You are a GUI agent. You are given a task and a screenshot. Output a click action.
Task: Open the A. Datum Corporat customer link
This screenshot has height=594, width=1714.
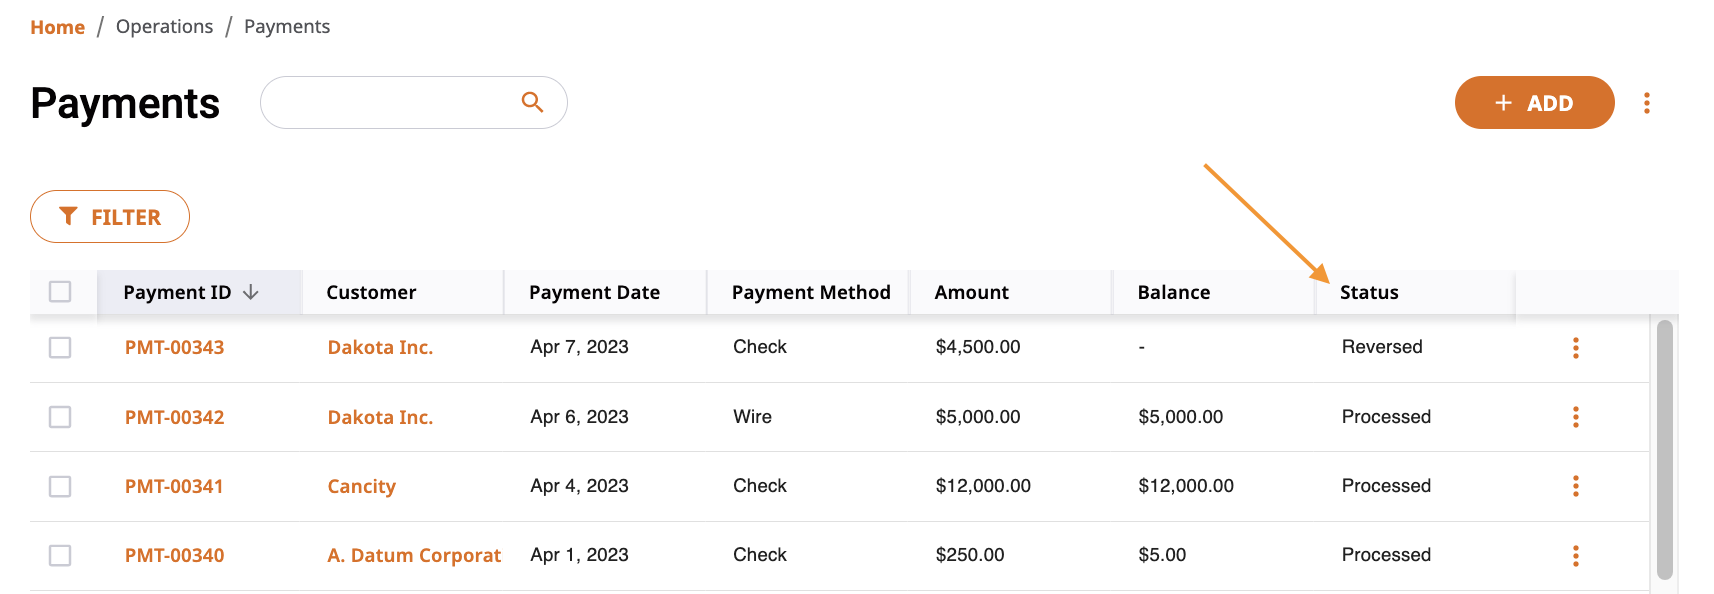pyautogui.click(x=414, y=555)
